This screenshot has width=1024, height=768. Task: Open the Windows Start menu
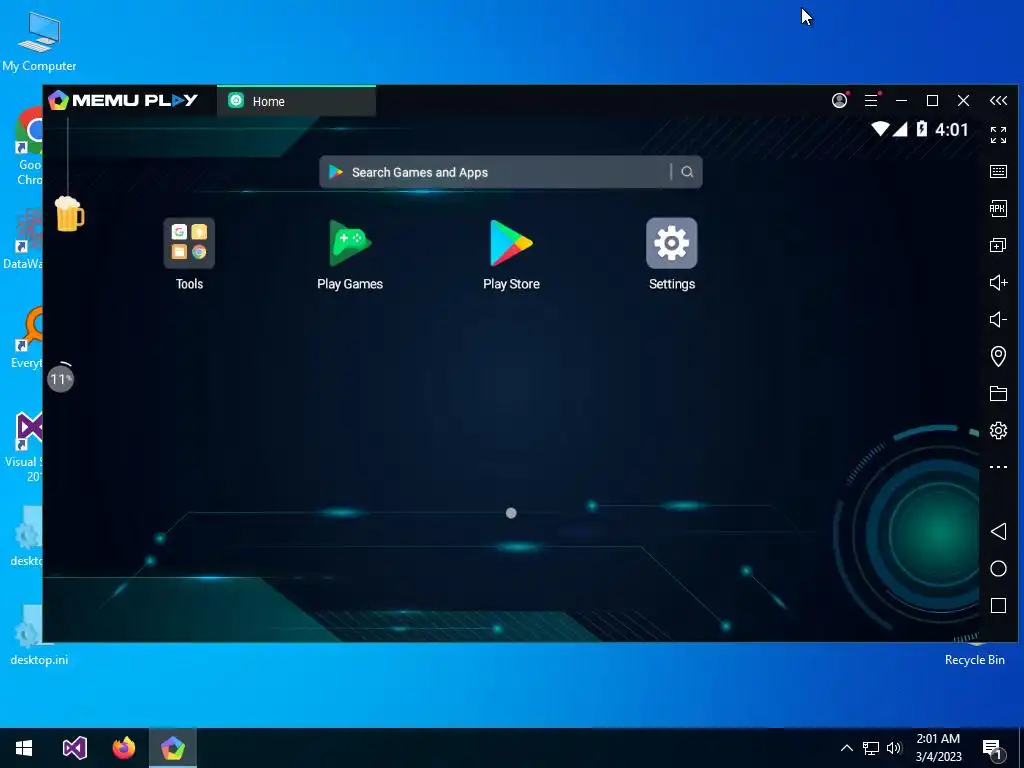click(x=24, y=748)
